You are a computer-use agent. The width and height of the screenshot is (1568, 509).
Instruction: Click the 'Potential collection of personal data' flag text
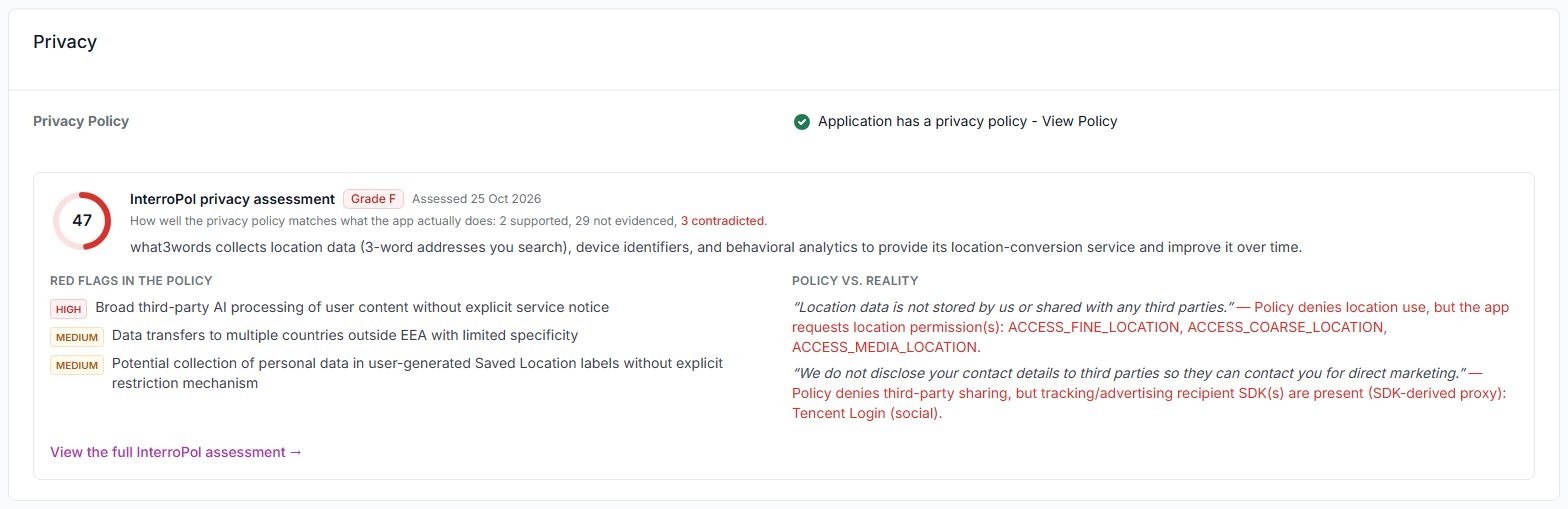[417, 373]
